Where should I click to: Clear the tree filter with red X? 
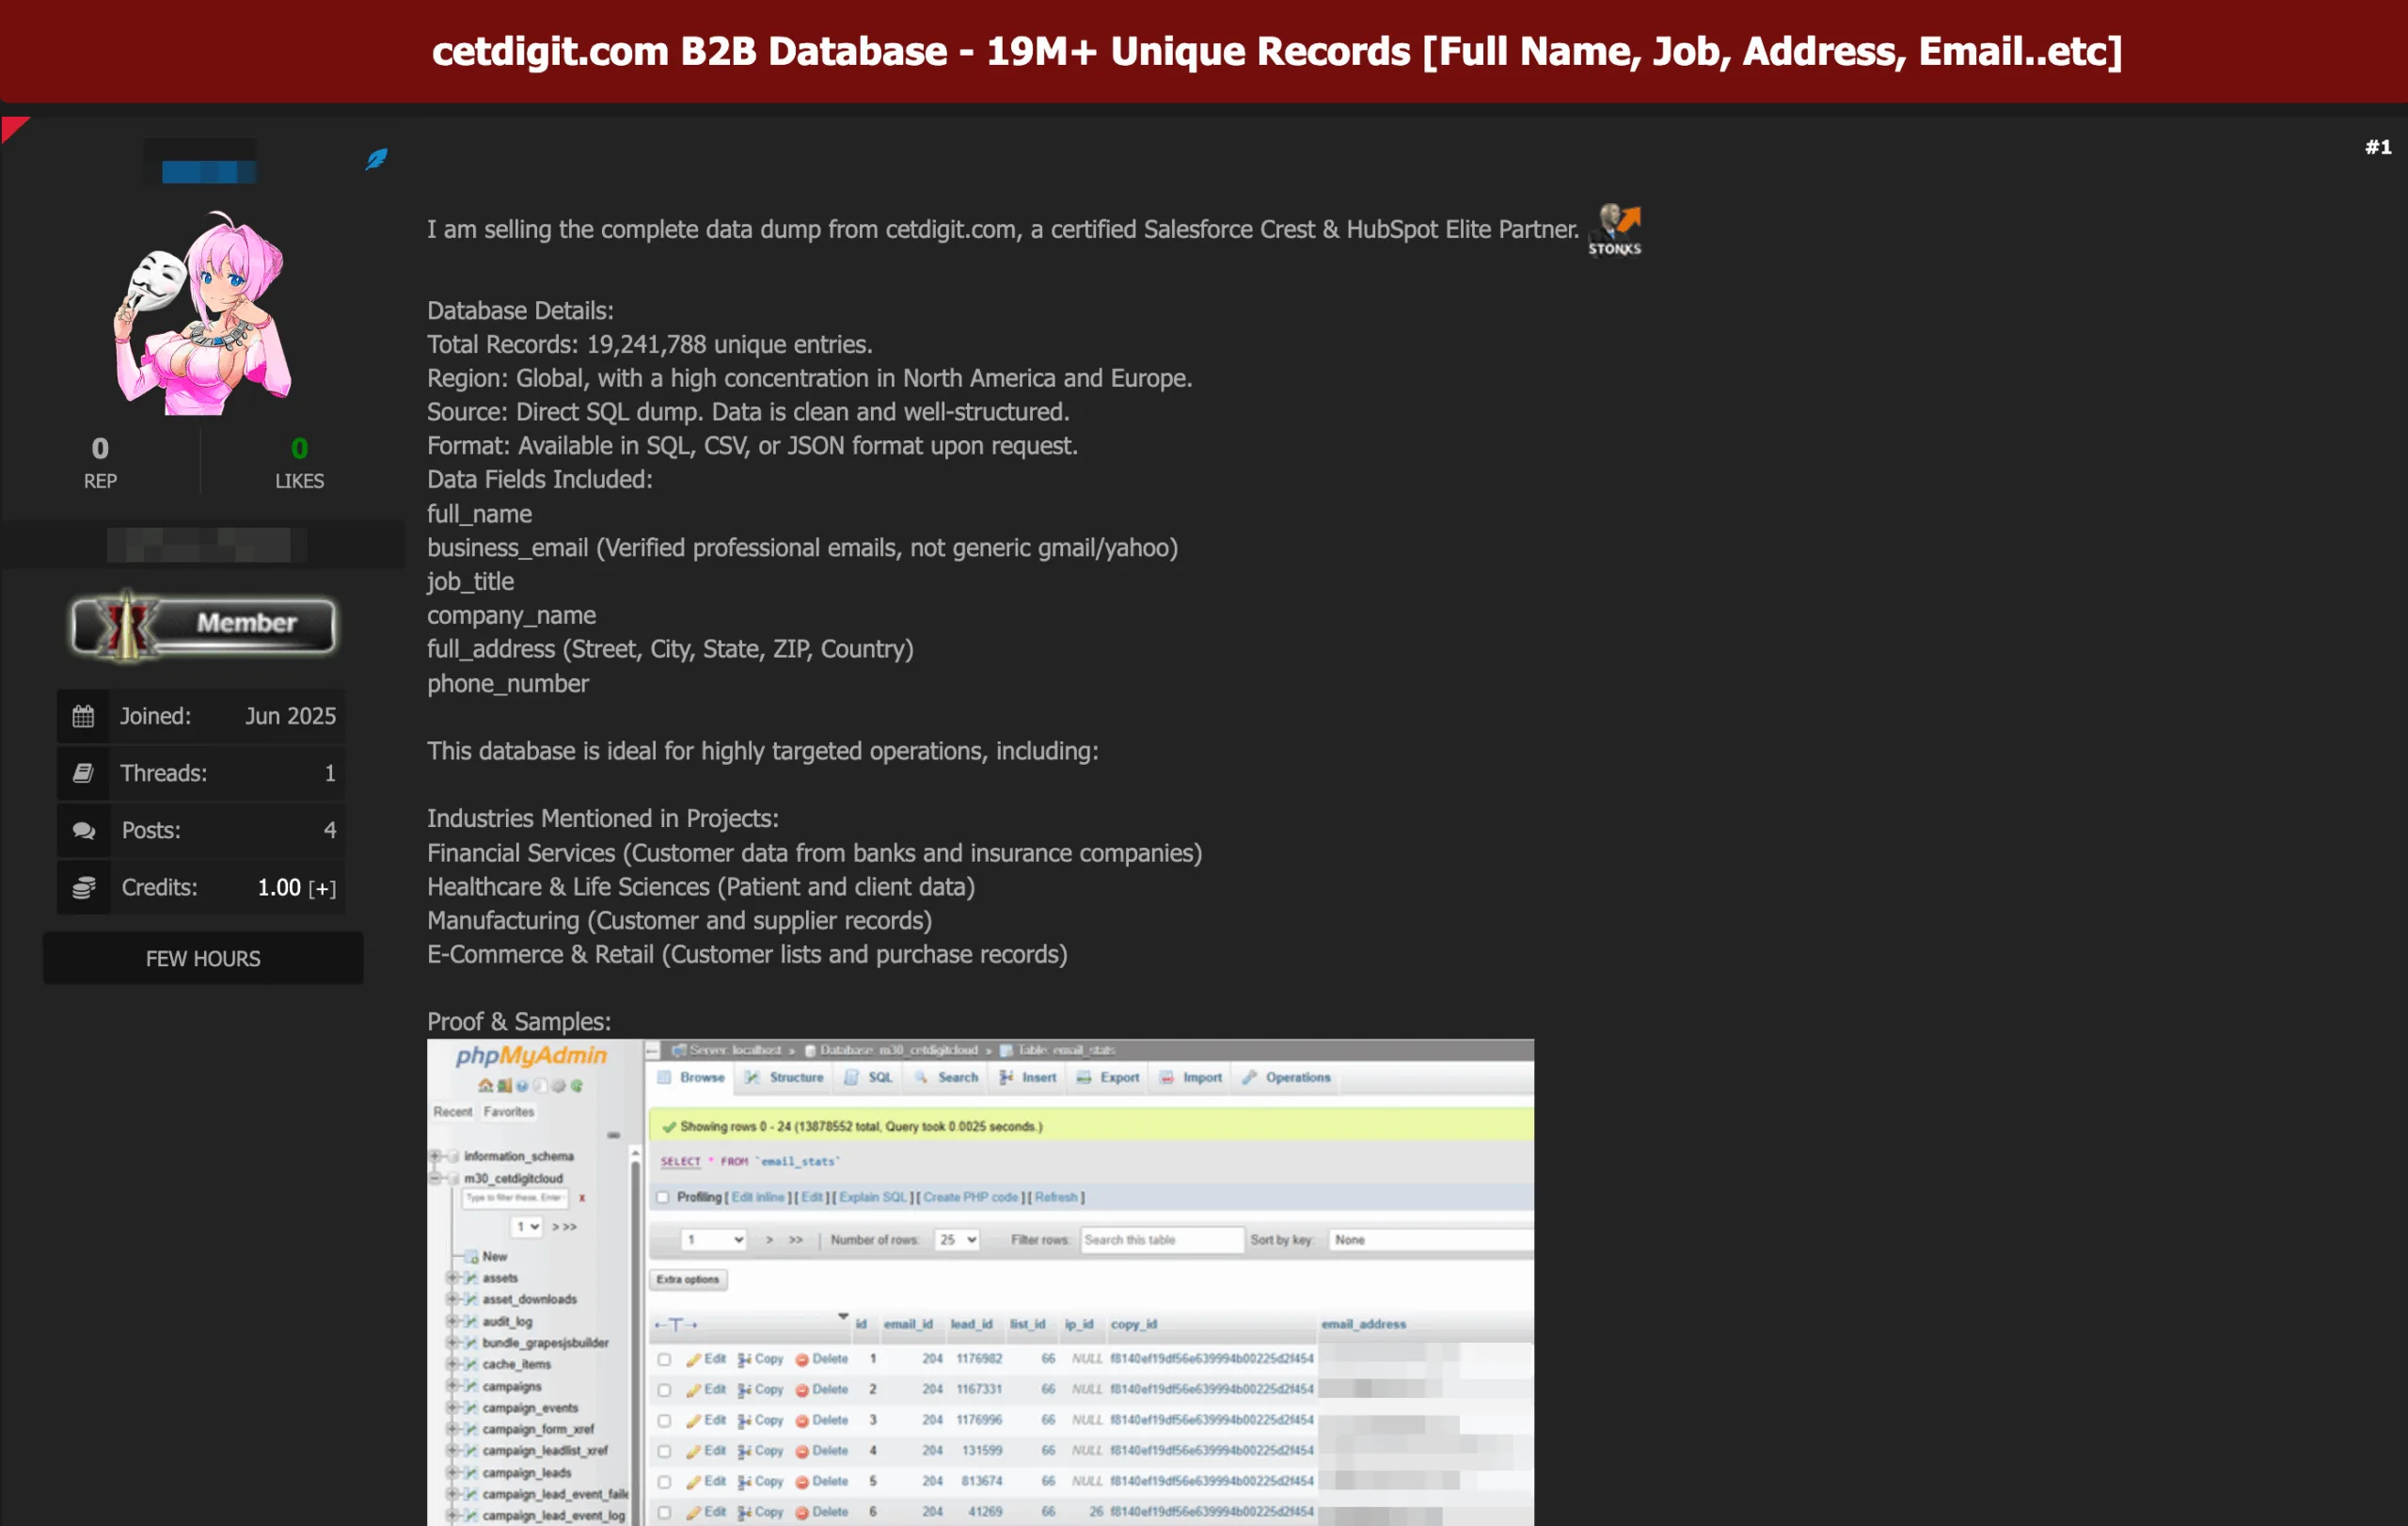[x=582, y=1198]
